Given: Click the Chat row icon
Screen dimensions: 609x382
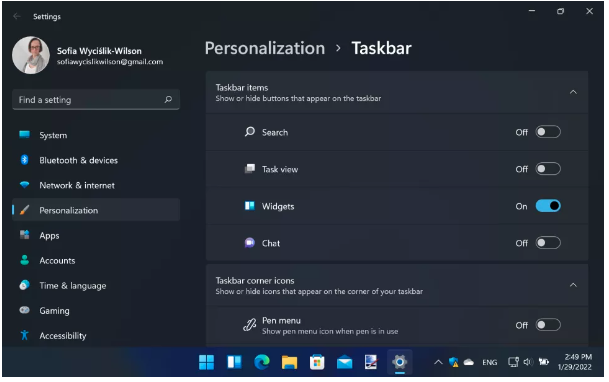Looking at the screenshot, I should 250,243.
